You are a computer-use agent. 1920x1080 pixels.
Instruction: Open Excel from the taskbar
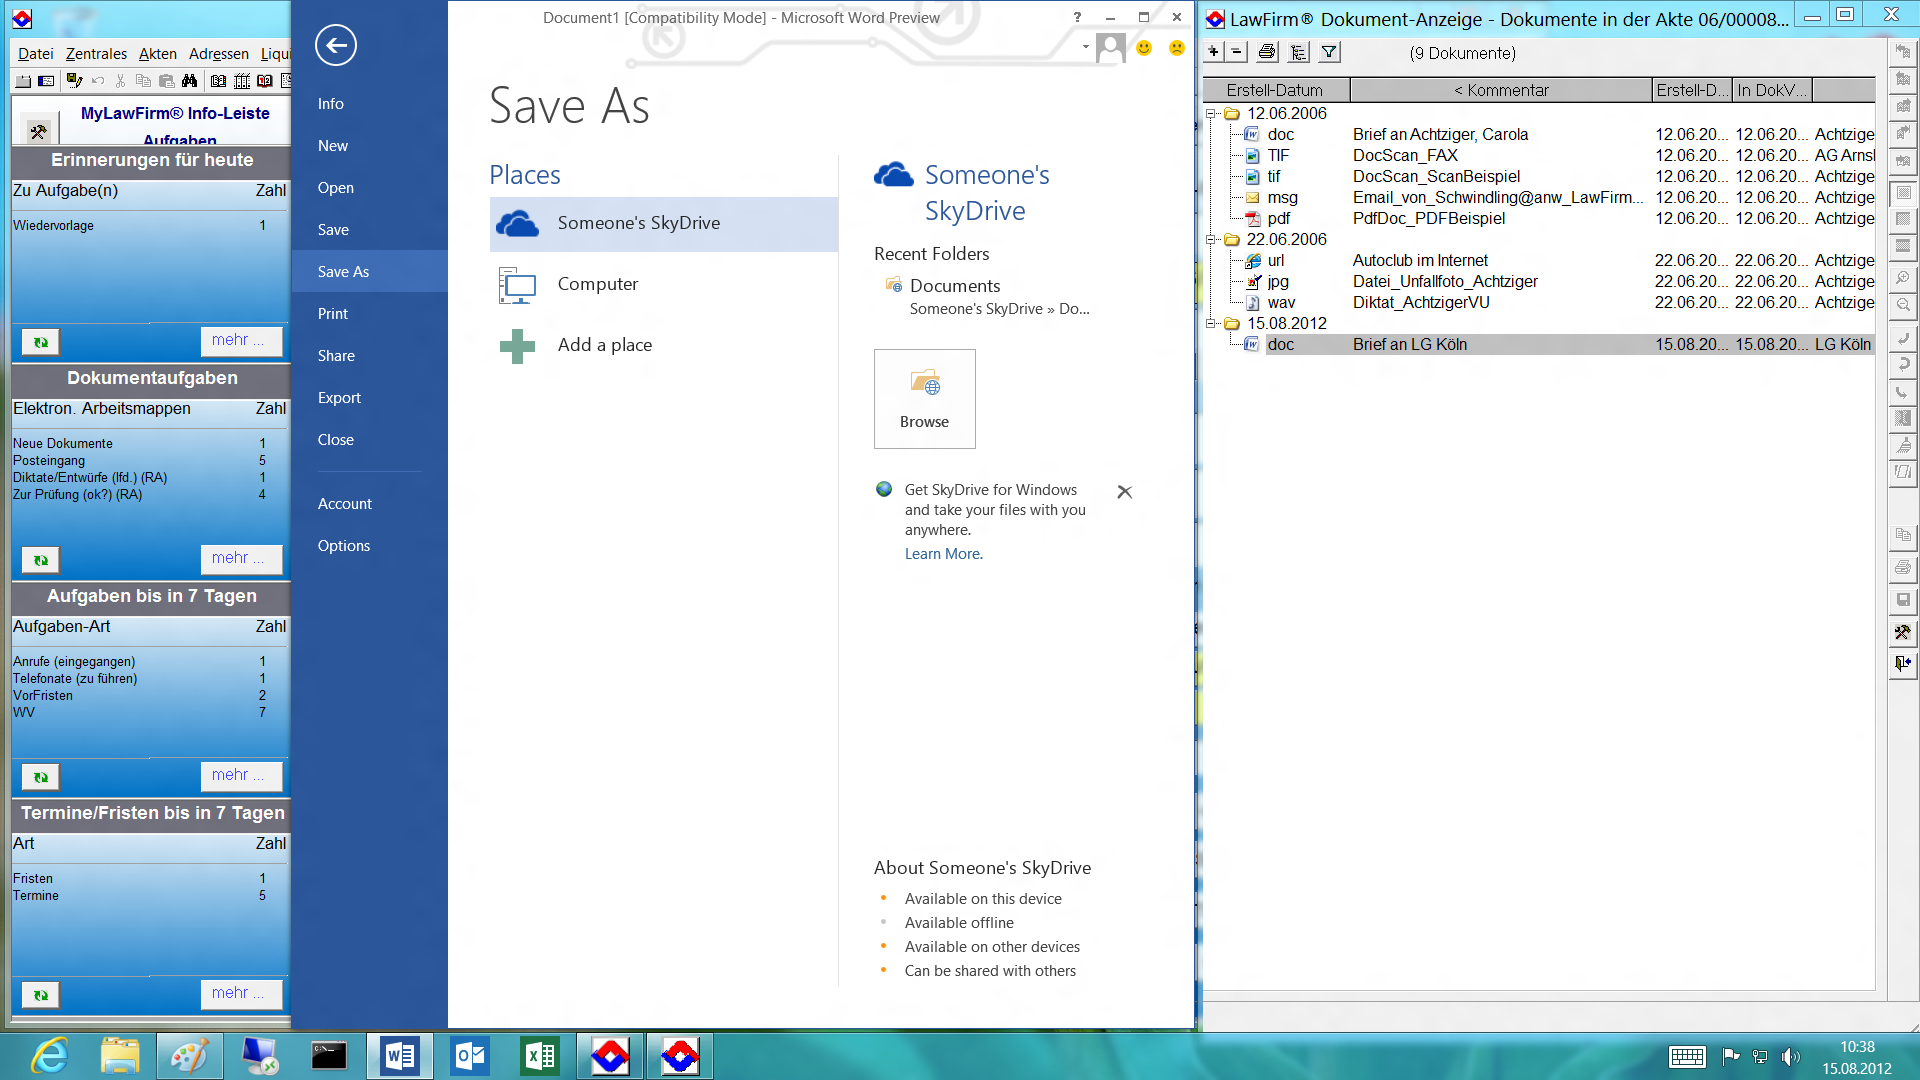point(540,1056)
